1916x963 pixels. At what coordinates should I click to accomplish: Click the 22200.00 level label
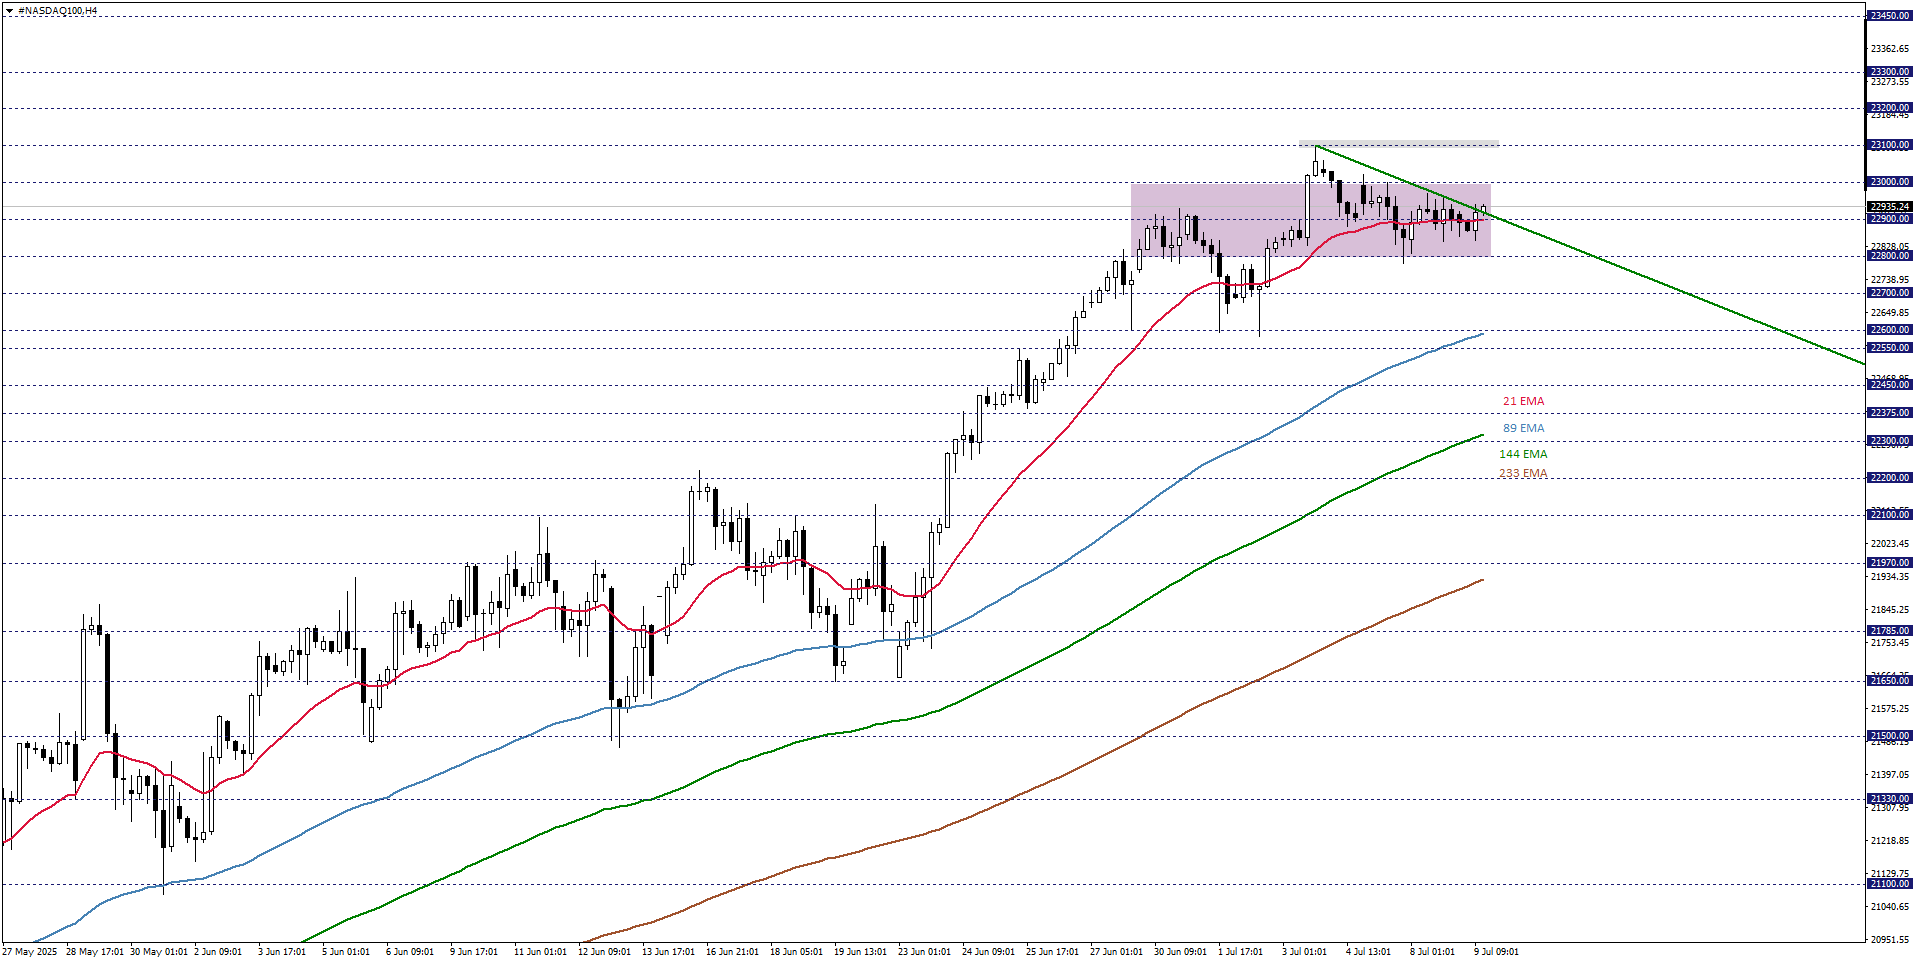pos(1890,478)
